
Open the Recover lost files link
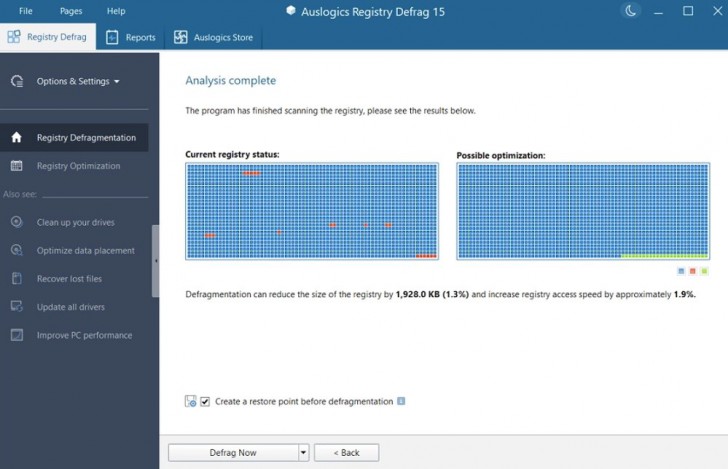(x=69, y=279)
